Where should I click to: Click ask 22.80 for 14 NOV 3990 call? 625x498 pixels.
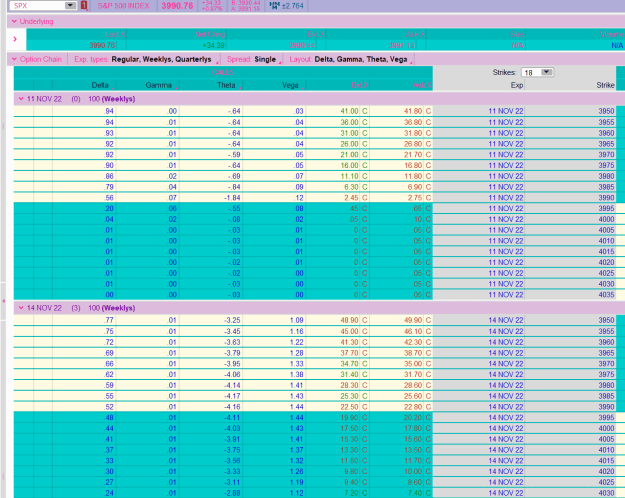click(412, 407)
